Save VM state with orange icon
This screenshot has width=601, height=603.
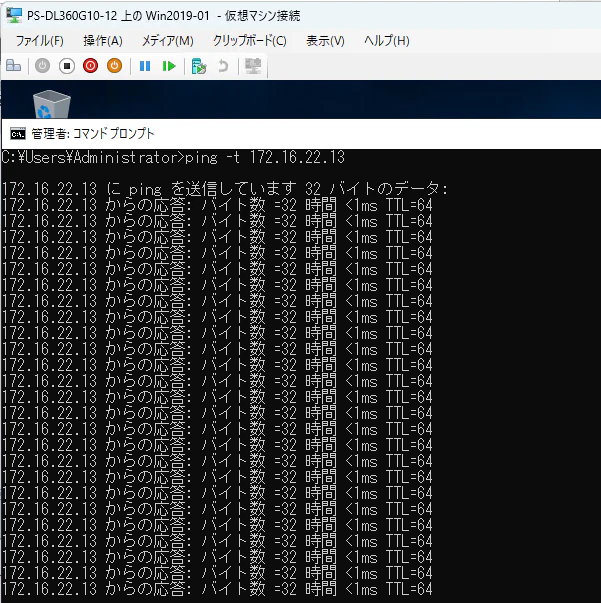[x=114, y=66]
